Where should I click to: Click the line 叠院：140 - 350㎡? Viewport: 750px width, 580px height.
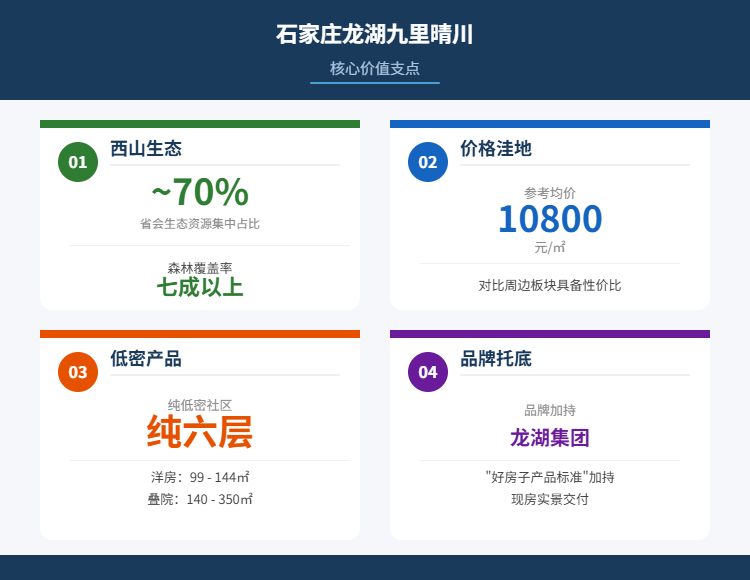(x=200, y=499)
